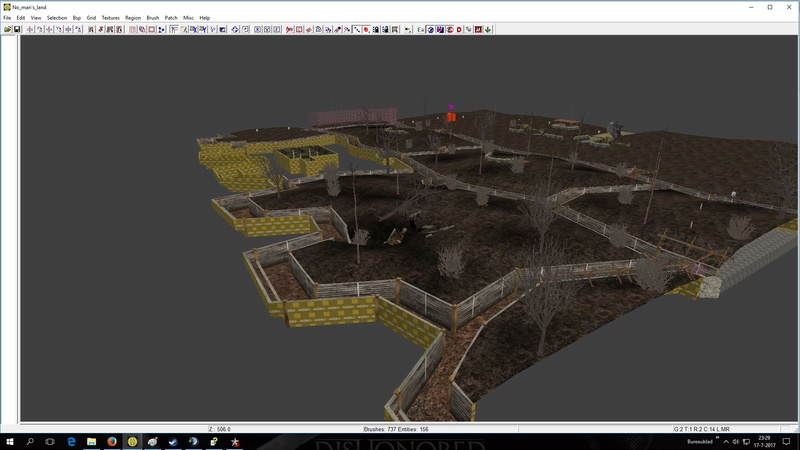
Task: Click the 'Z:: 506.0' status bar readout
Action: [219, 429]
